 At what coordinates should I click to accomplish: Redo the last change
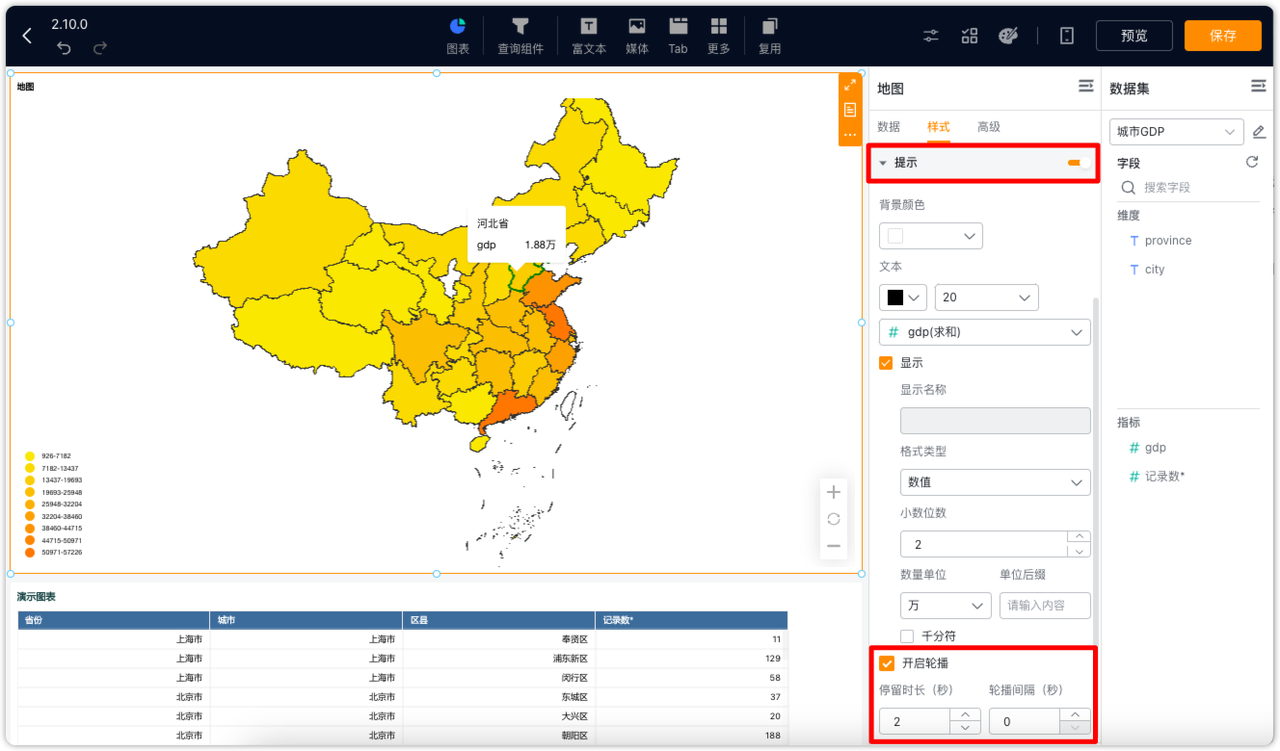(100, 48)
